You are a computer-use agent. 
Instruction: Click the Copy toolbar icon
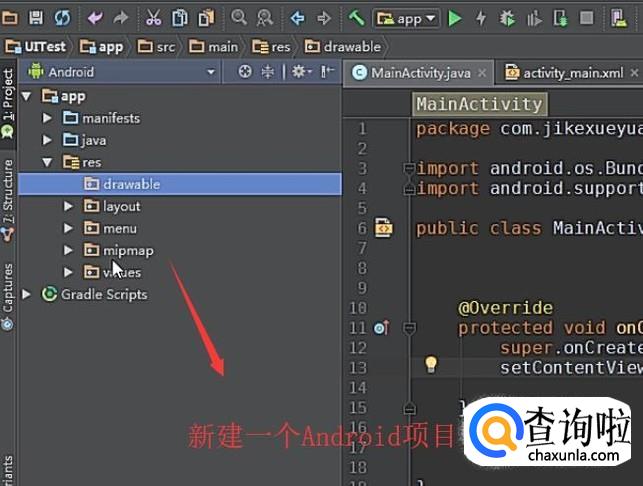[180, 18]
